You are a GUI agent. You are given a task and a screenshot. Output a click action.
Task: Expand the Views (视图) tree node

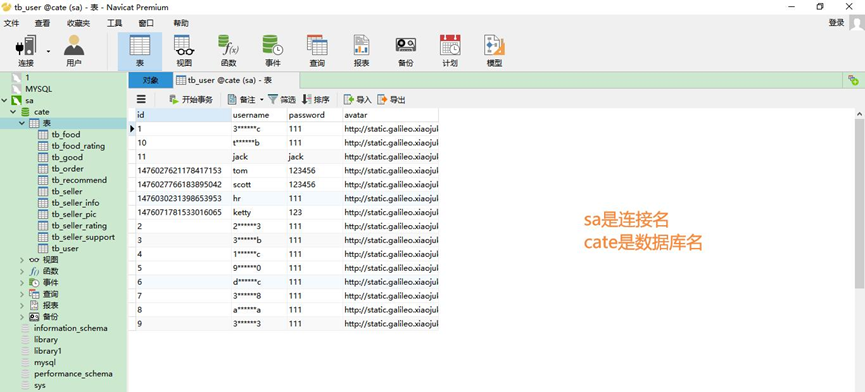[x=22, y=260]
